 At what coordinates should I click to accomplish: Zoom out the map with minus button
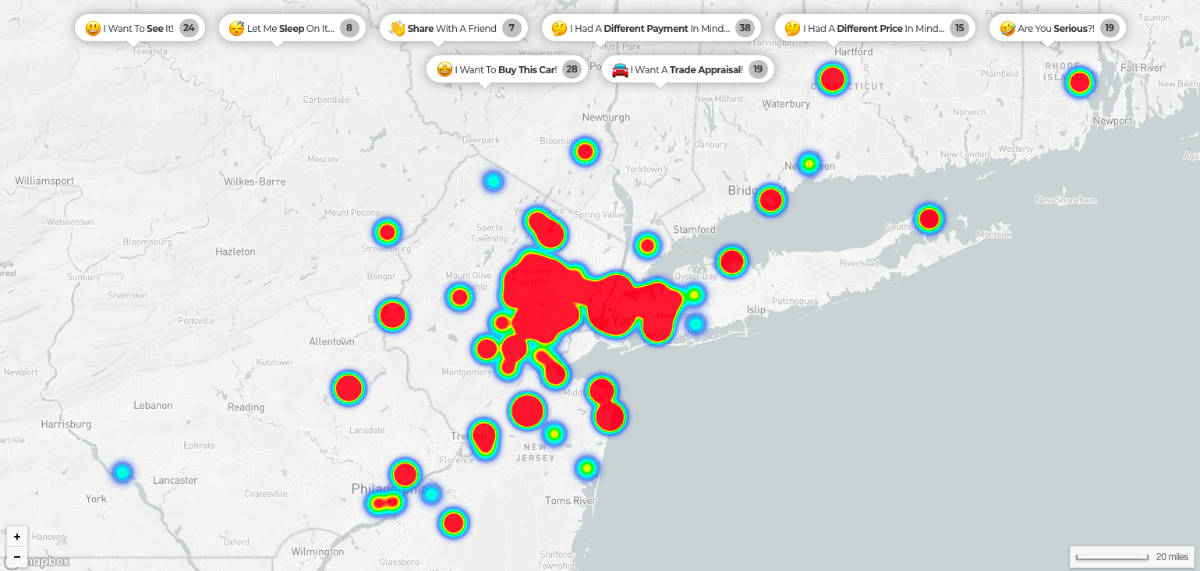coord(17,556)
